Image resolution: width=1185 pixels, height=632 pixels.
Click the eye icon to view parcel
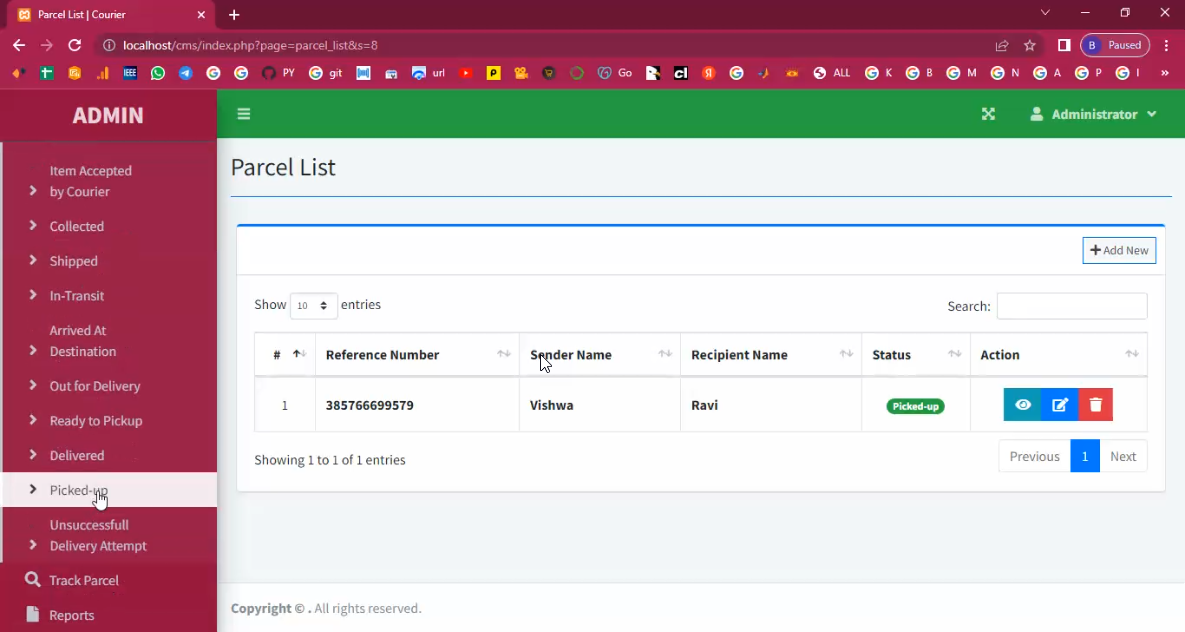click(x=1022, y=405)
